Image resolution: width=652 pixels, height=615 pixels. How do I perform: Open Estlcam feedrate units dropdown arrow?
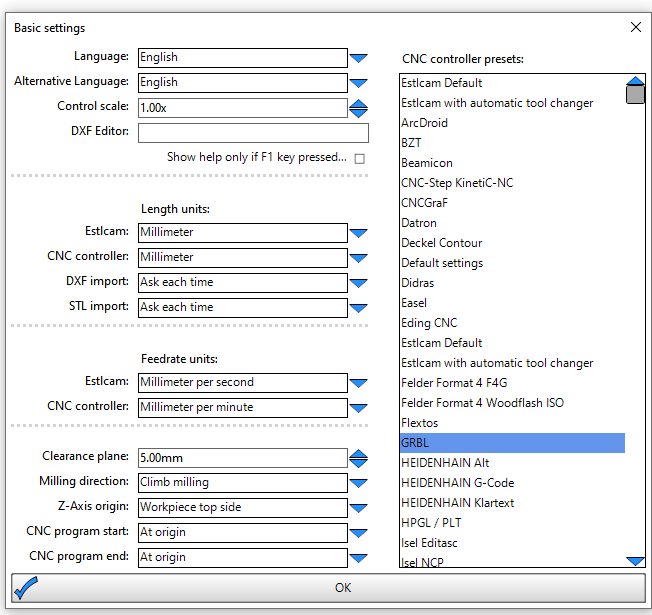[359, 383]
